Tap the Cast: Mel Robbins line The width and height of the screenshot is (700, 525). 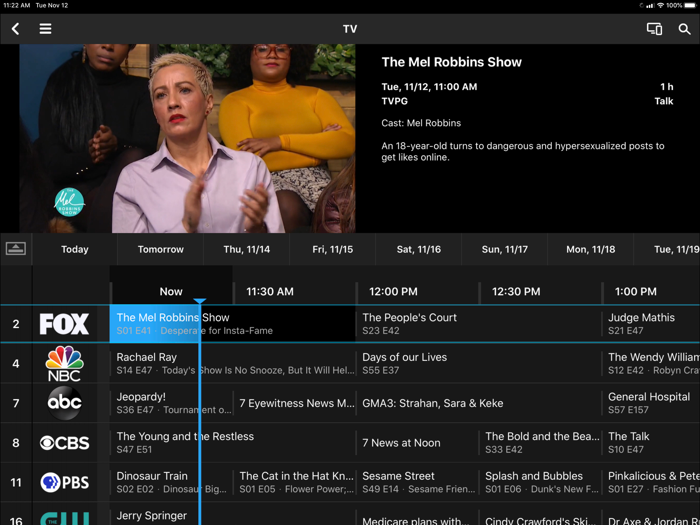point(421,123)
